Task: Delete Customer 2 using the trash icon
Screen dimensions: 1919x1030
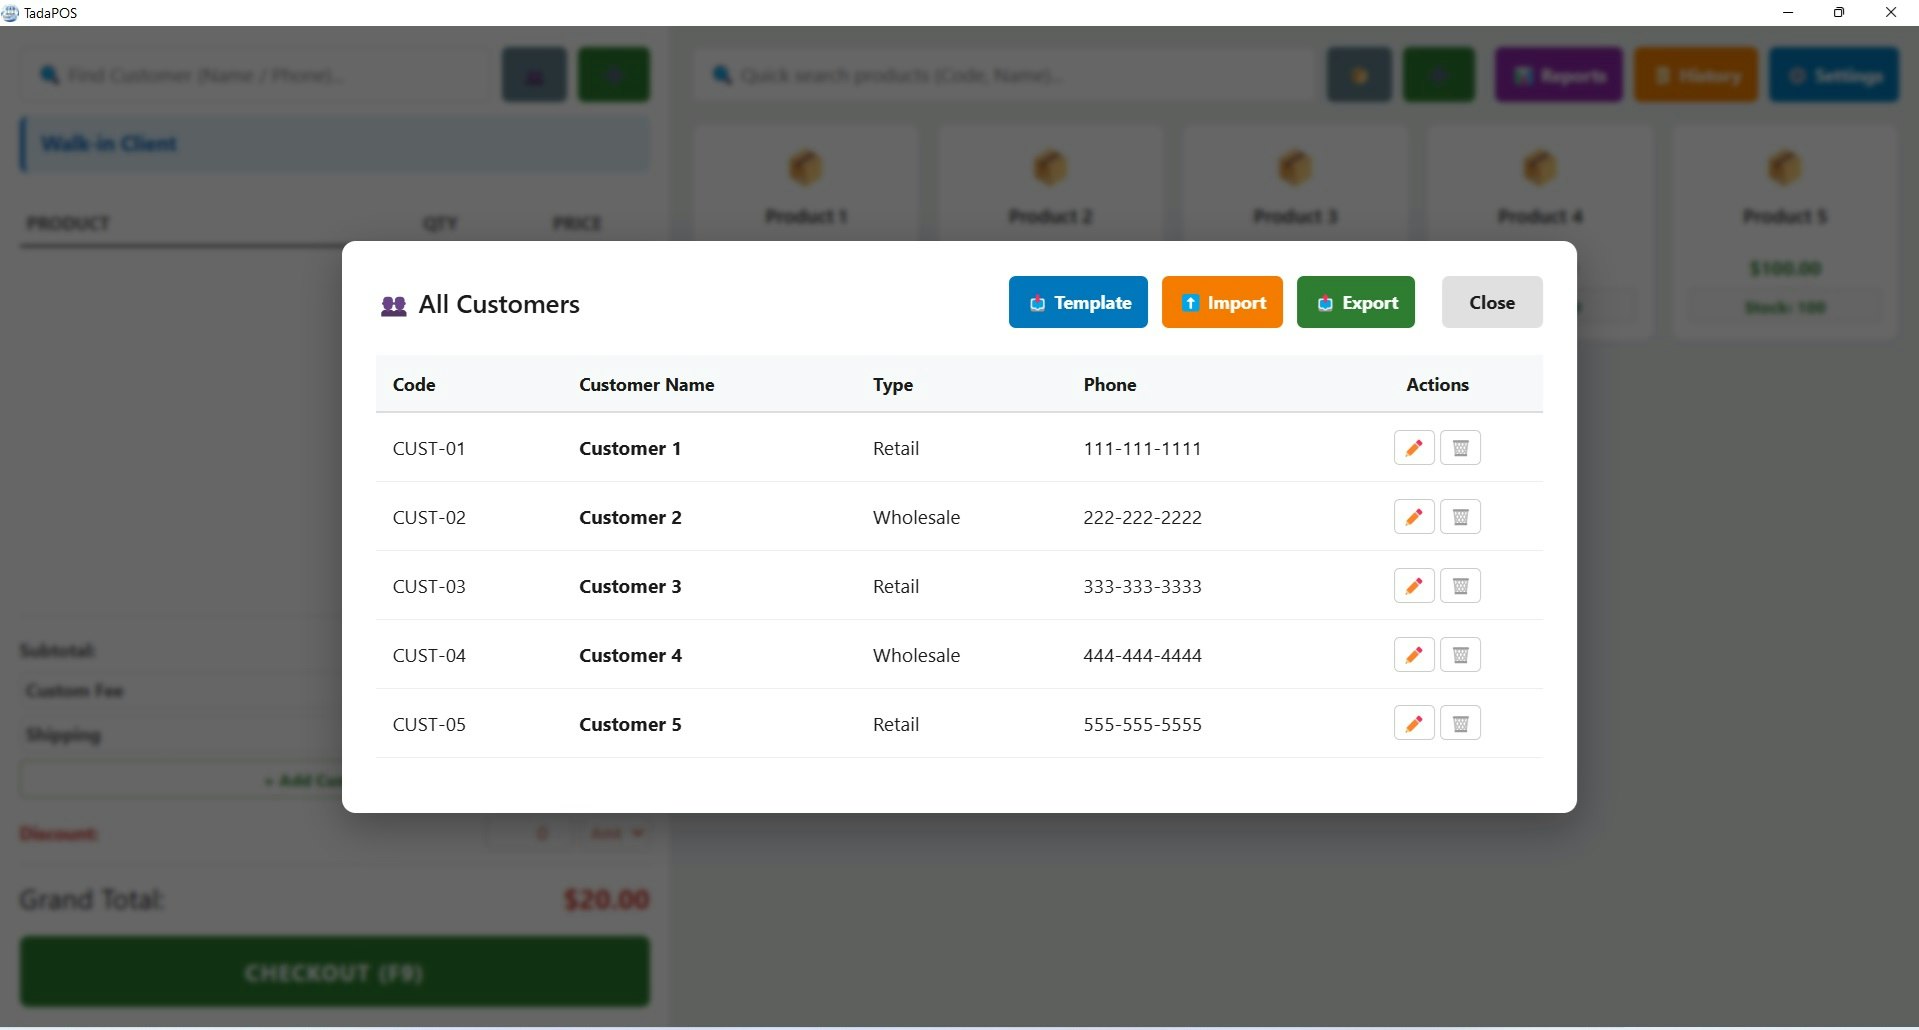Action: tap(1460, 517)
